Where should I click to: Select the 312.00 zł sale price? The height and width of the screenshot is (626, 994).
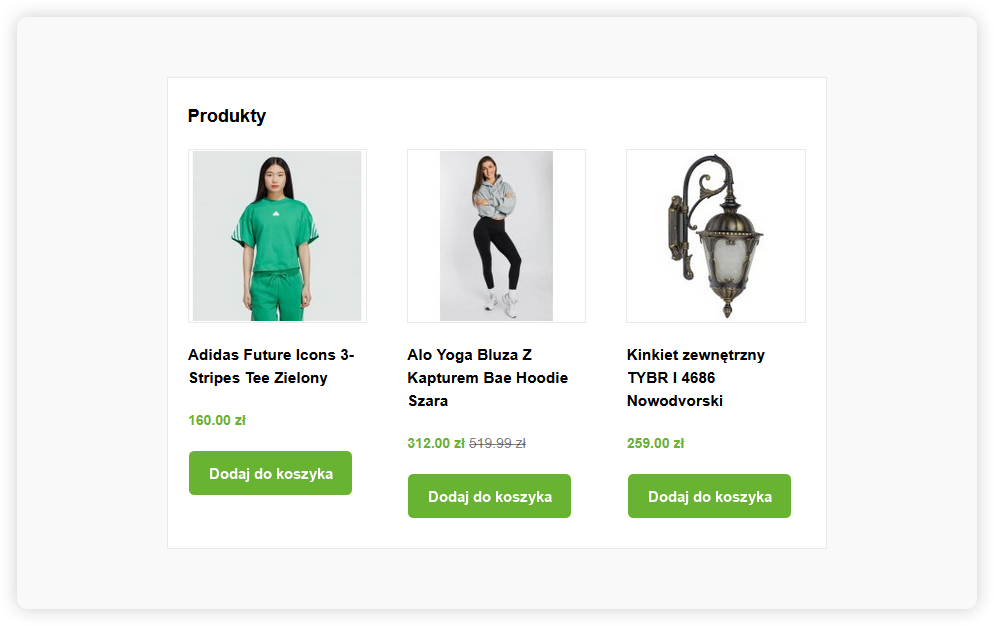[x=436, y=443]
